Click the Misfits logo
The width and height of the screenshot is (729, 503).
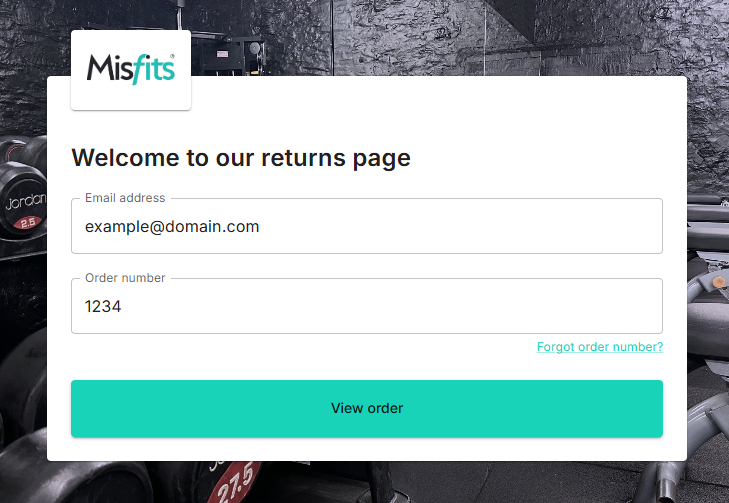pyautogui.click(x=131, y=70)
